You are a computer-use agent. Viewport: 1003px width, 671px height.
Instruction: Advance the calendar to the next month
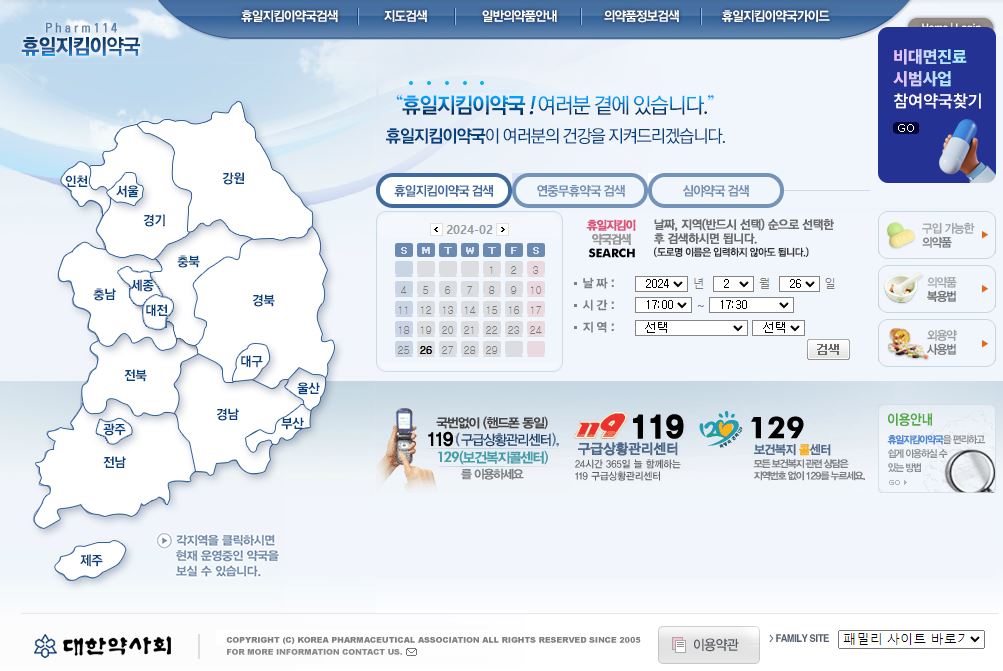tap(503, 229)
